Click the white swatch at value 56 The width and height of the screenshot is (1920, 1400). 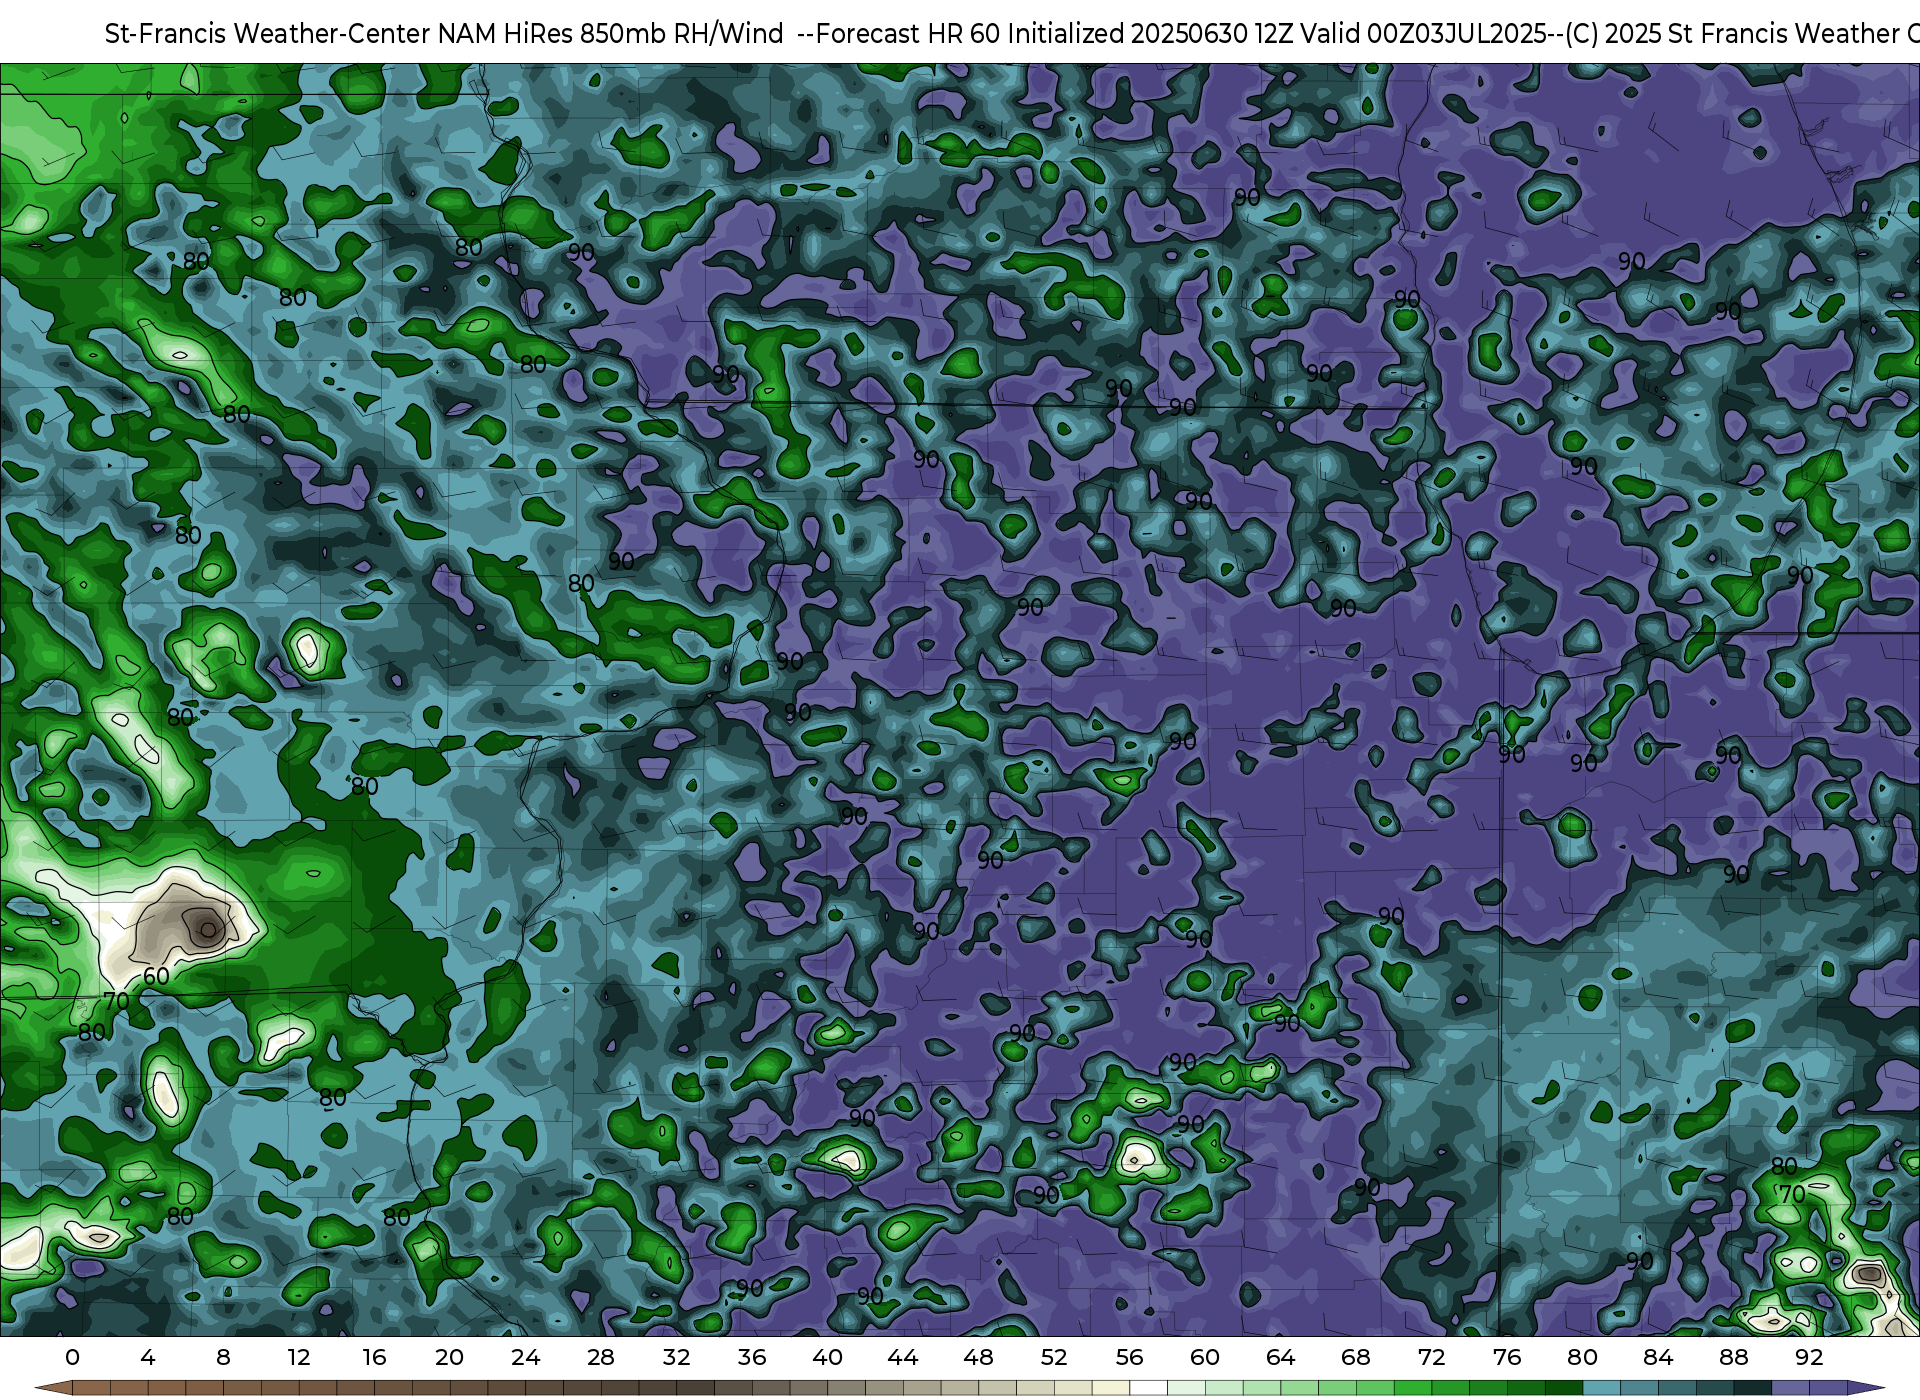[x=1148, y=1388]
